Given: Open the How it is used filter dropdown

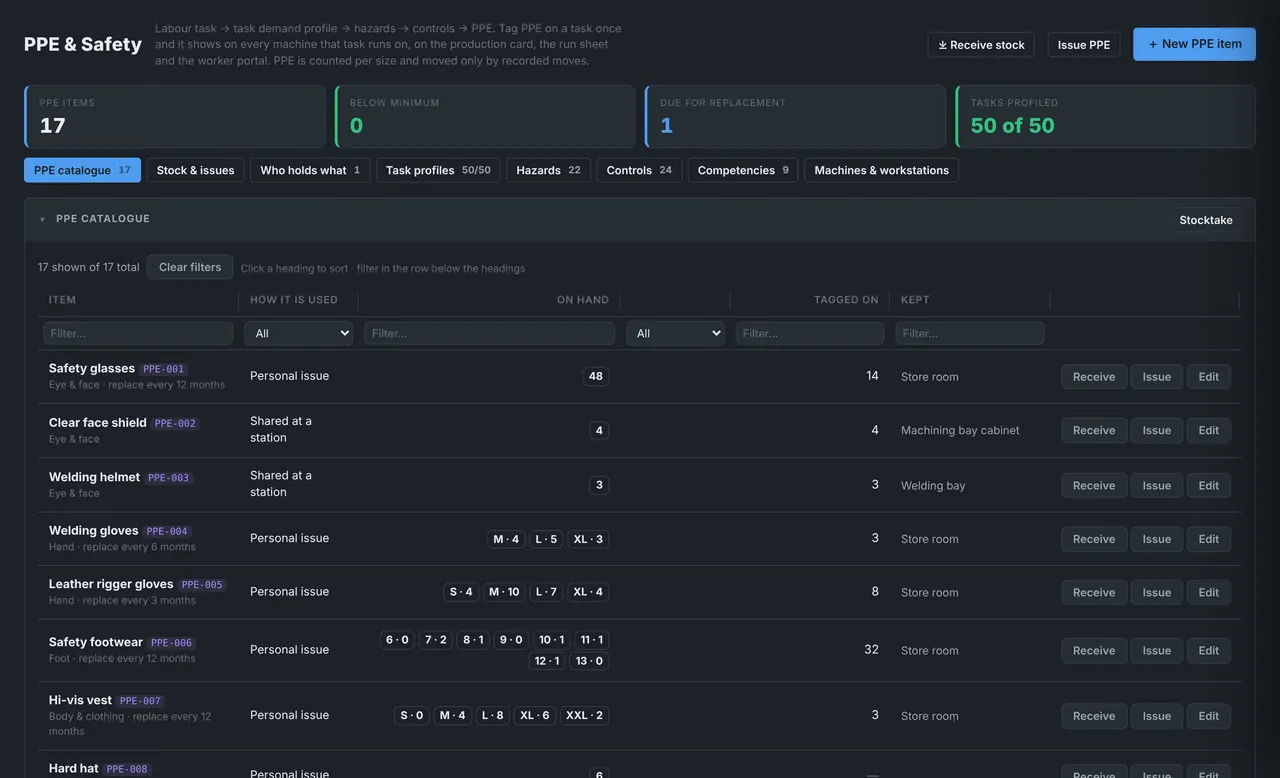Looking at the screenshot, I should tap(298, 333).
